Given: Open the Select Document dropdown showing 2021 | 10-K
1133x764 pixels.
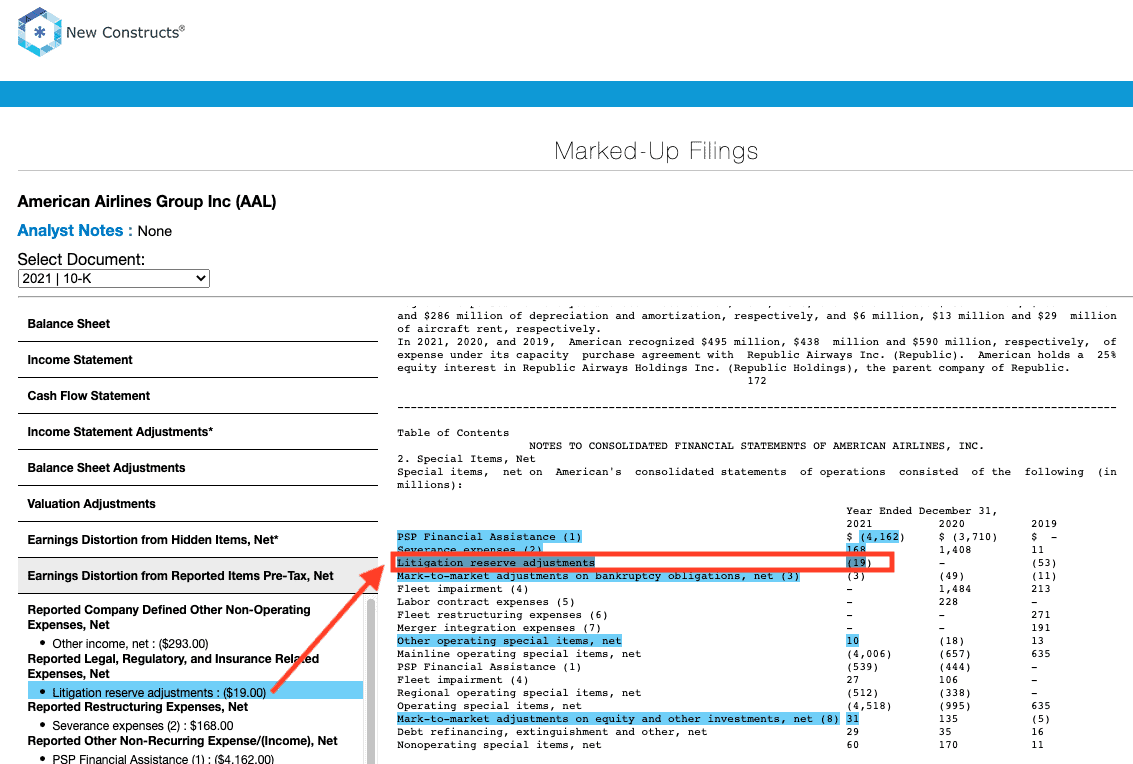Looking at the screenshot, I should [113, 278].
